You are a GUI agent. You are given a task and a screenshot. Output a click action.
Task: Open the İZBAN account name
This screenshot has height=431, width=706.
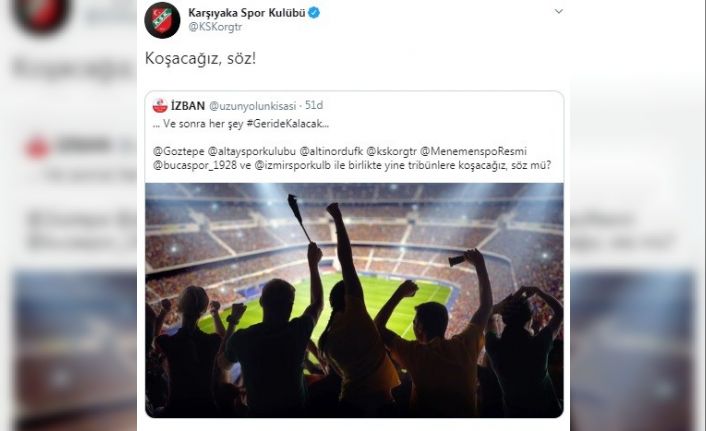pos(188,106)
